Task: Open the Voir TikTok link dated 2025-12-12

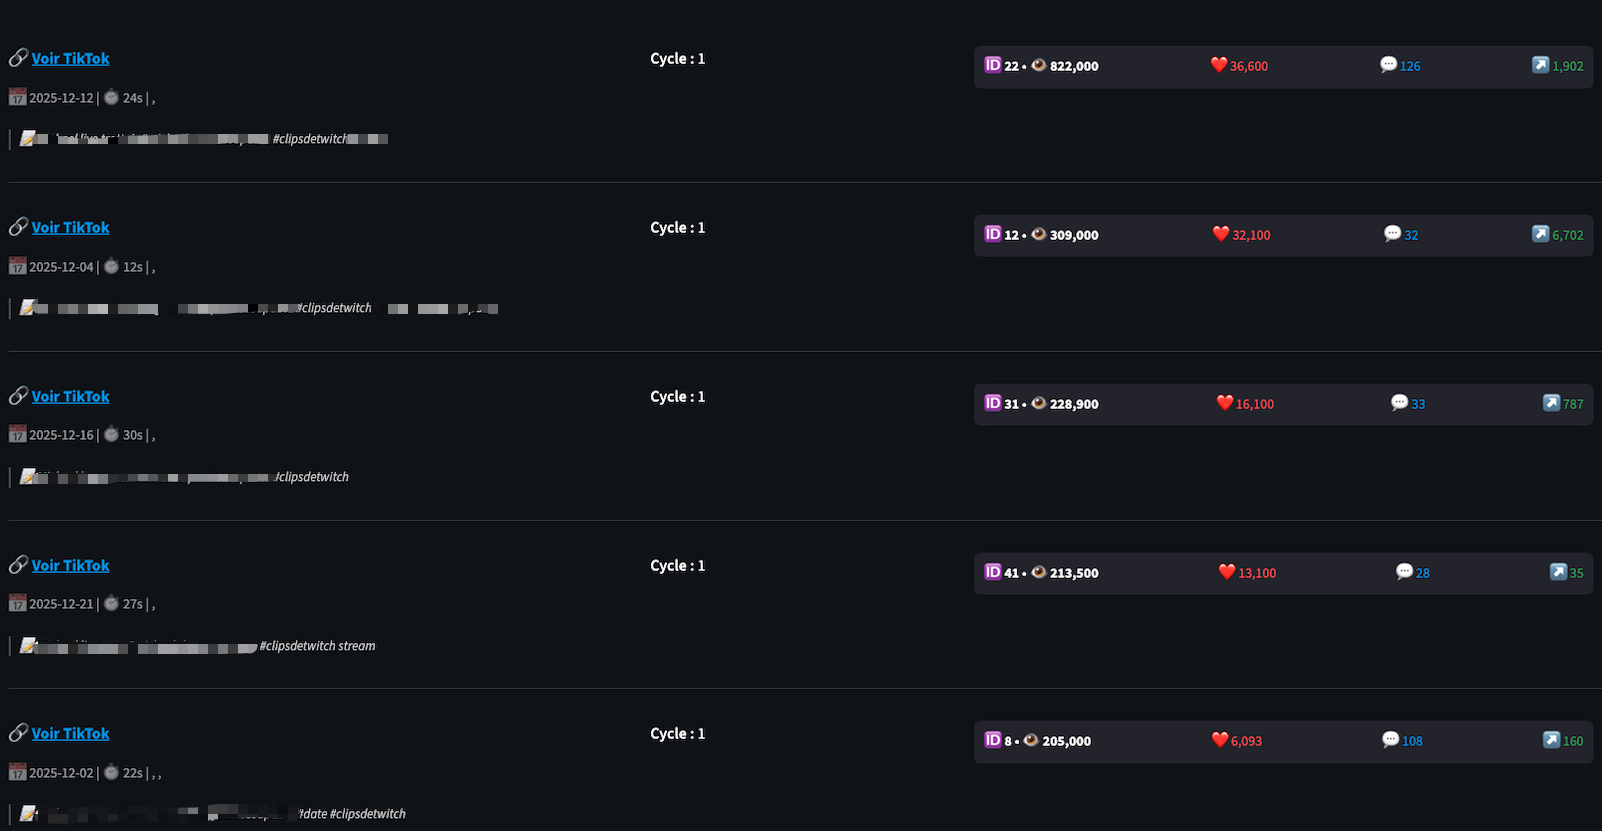Action: point(70,59)
